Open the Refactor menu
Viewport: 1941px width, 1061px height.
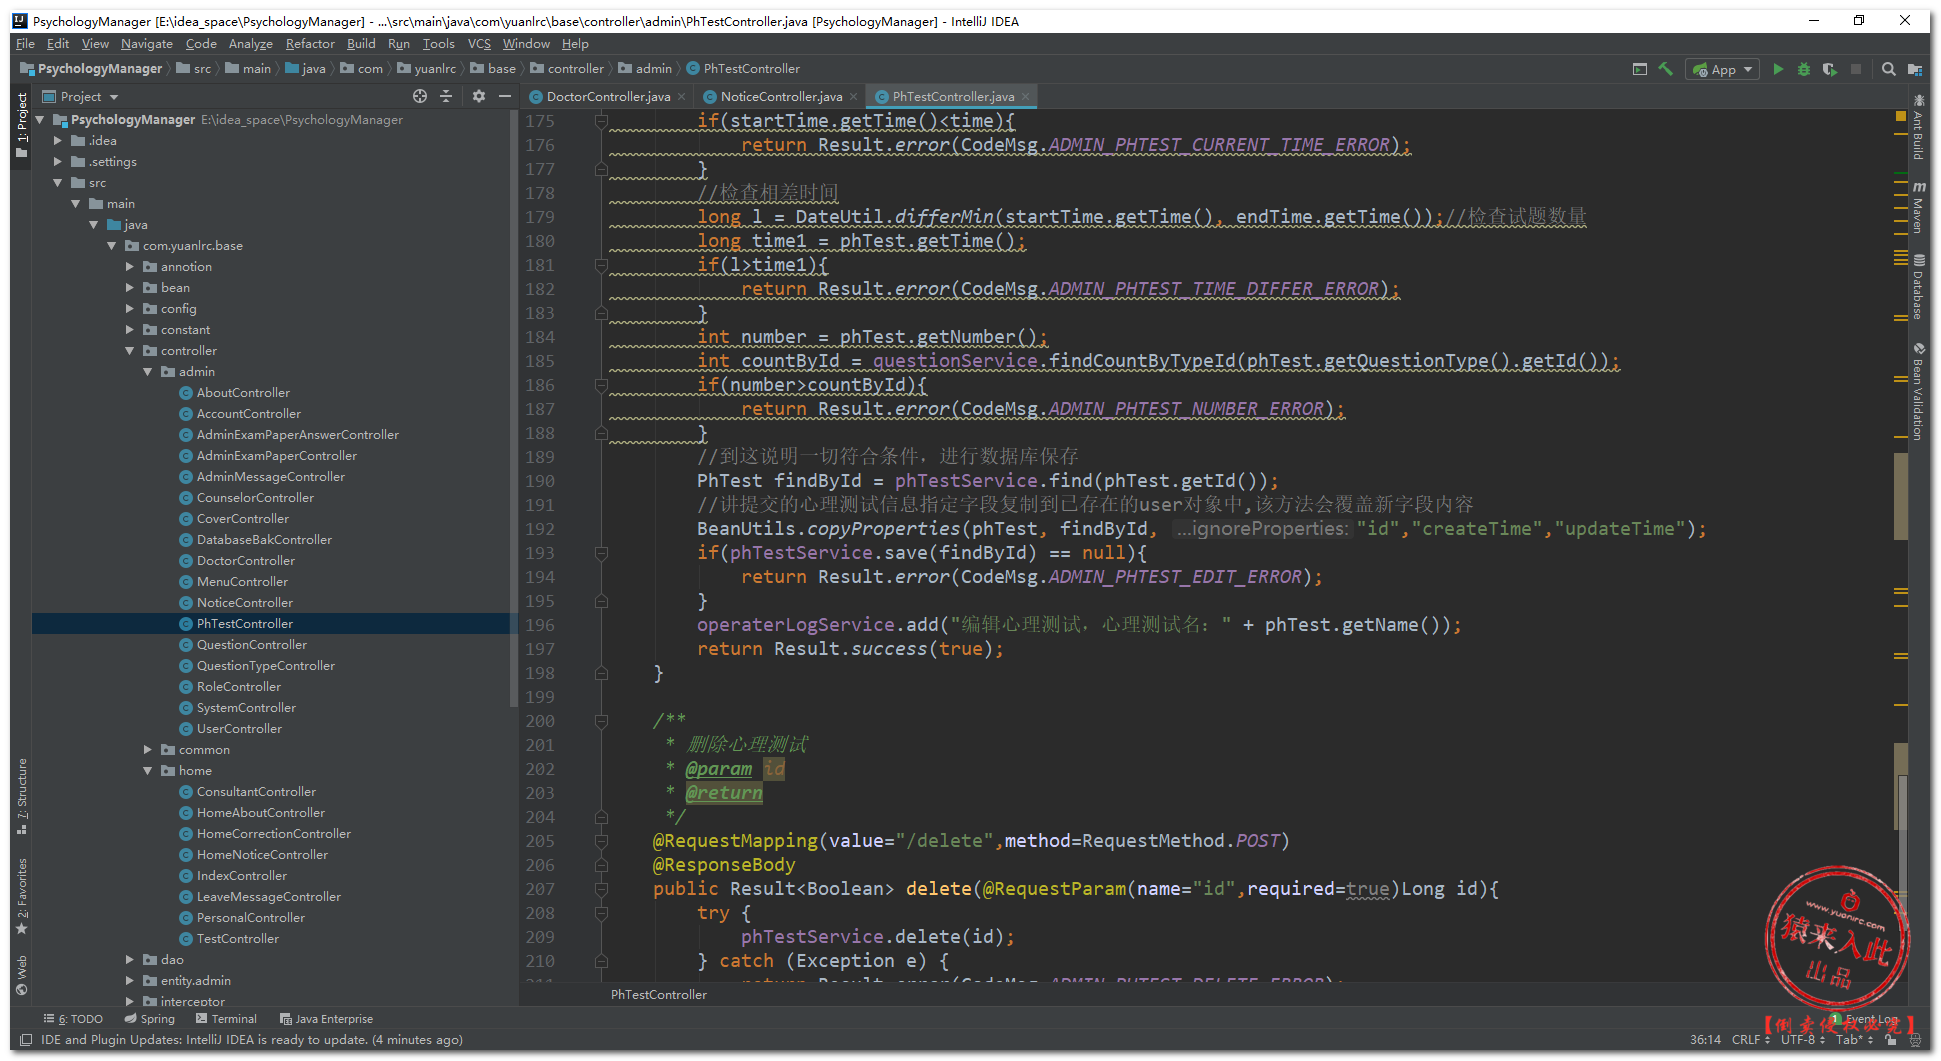tap(309, 44)
